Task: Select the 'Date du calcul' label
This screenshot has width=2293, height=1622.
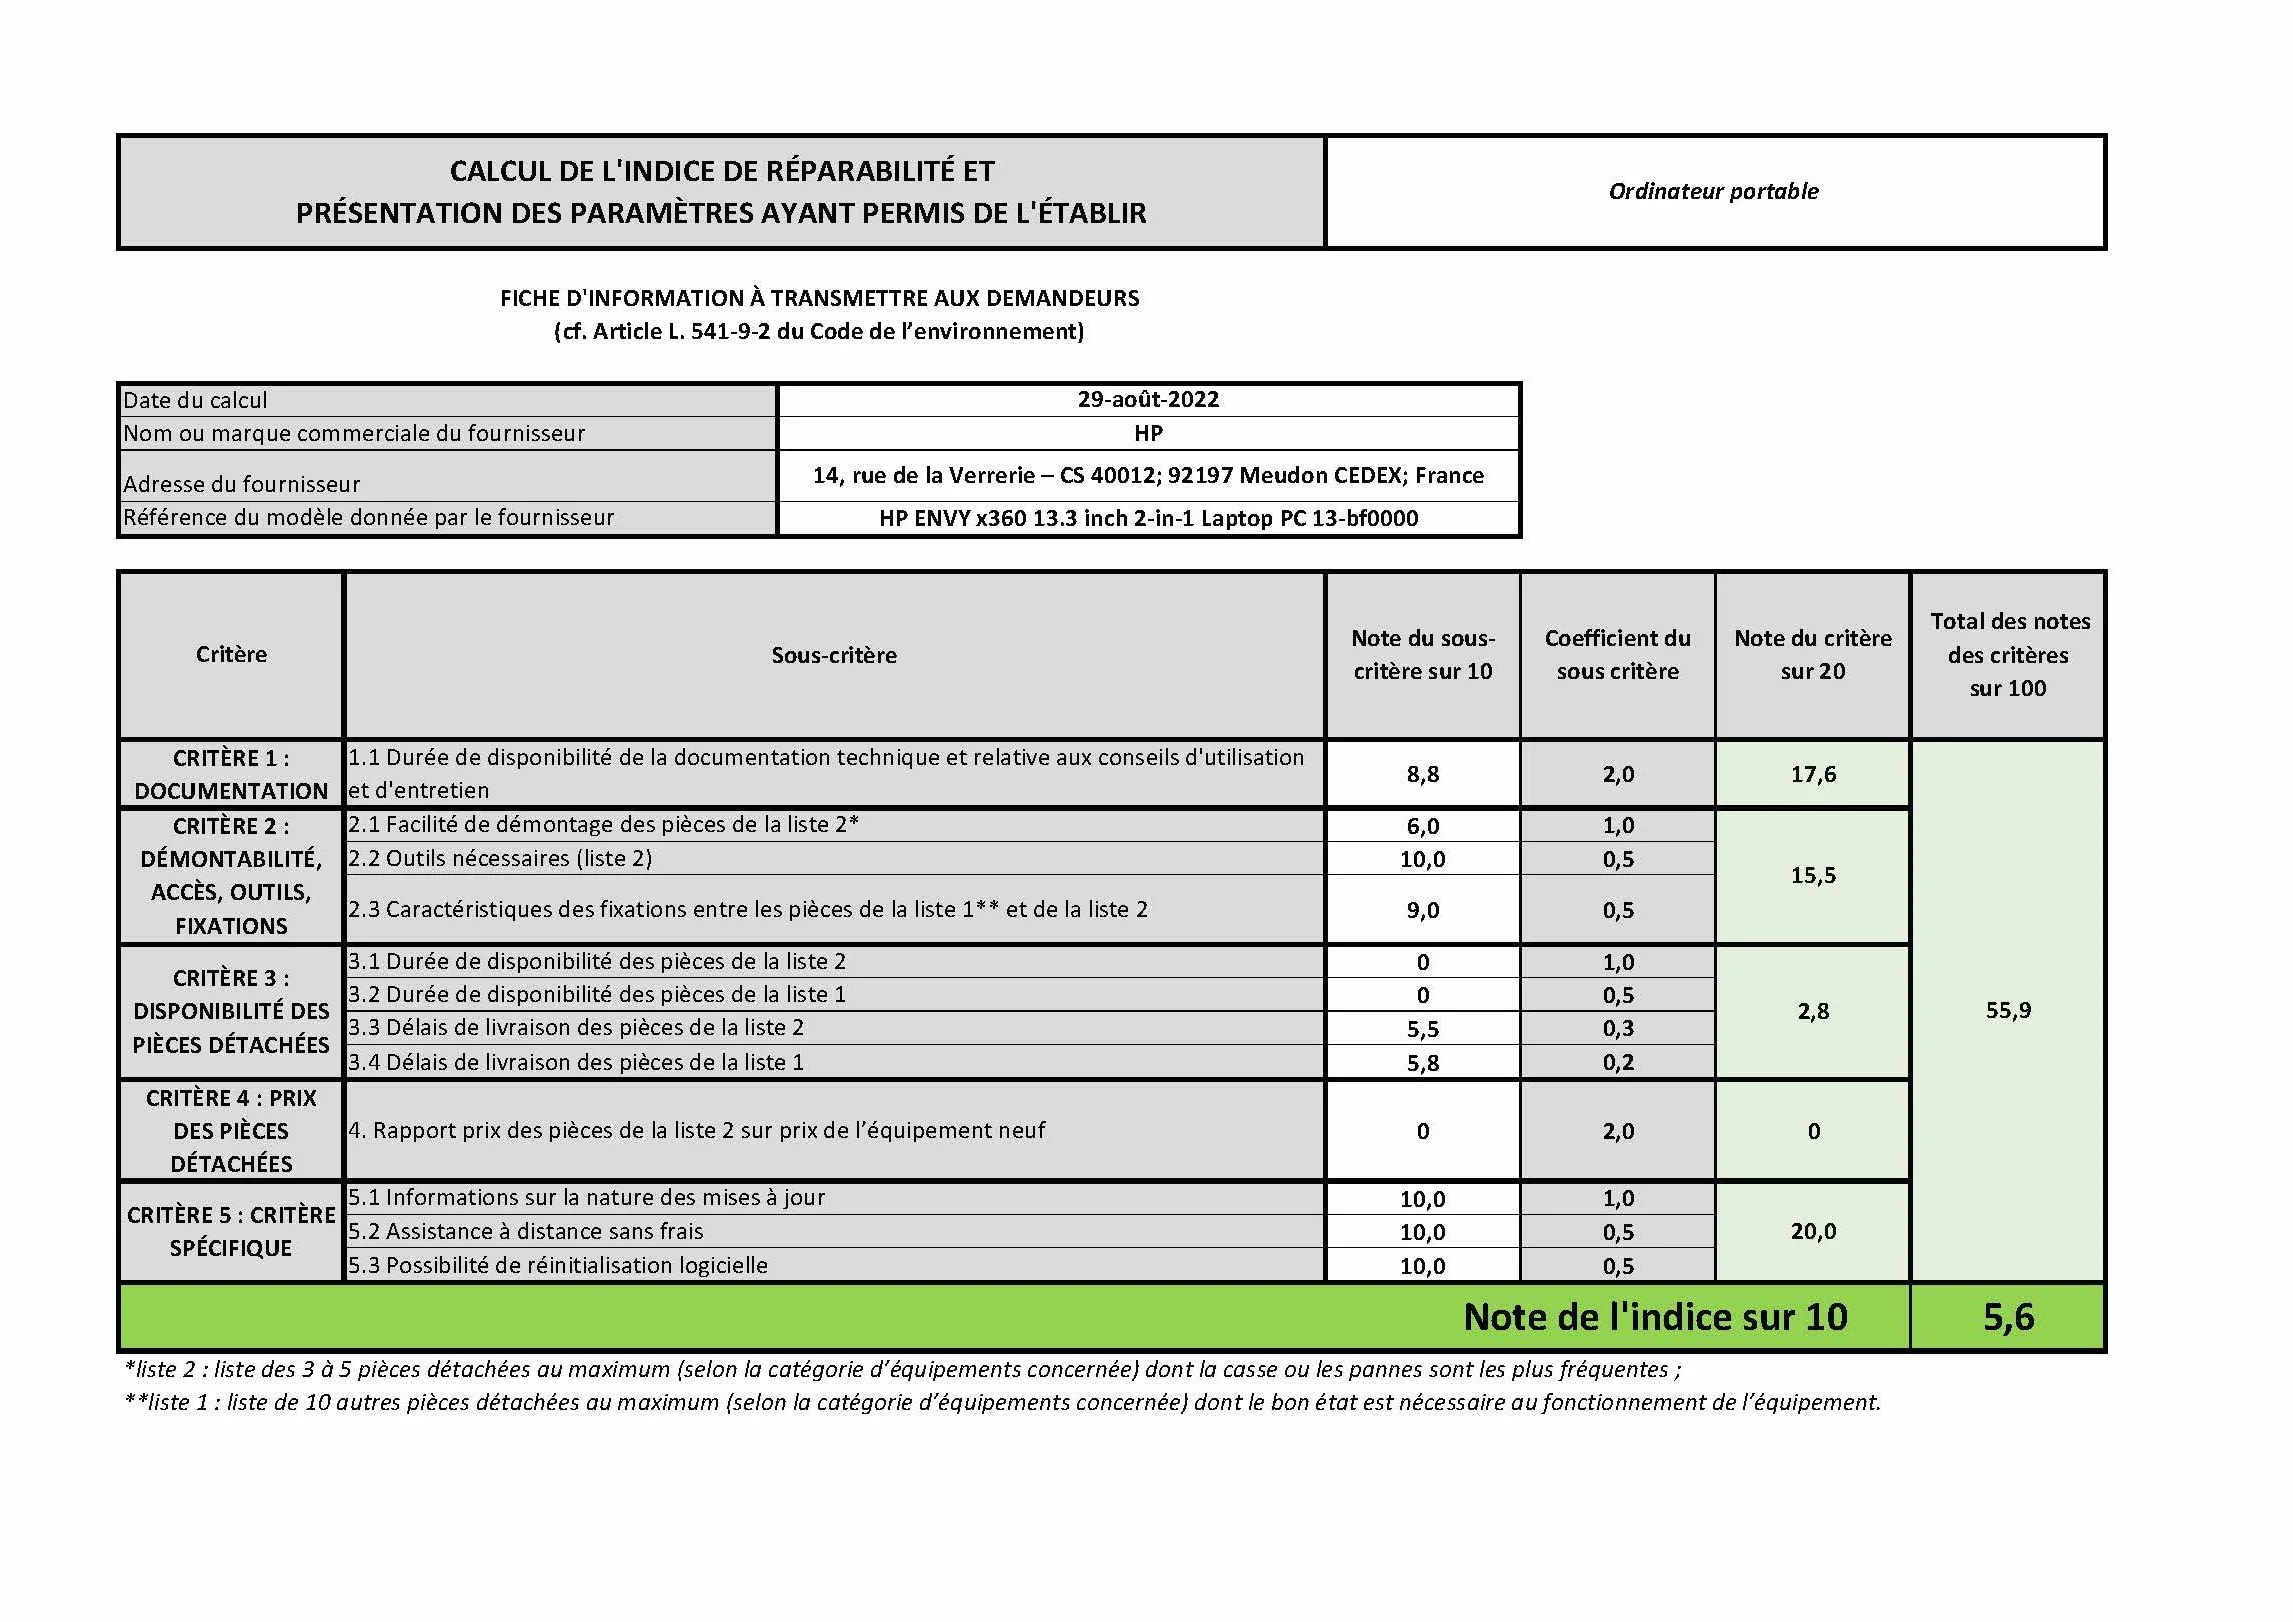Action: pyautogui.click(x=195, y=400)
